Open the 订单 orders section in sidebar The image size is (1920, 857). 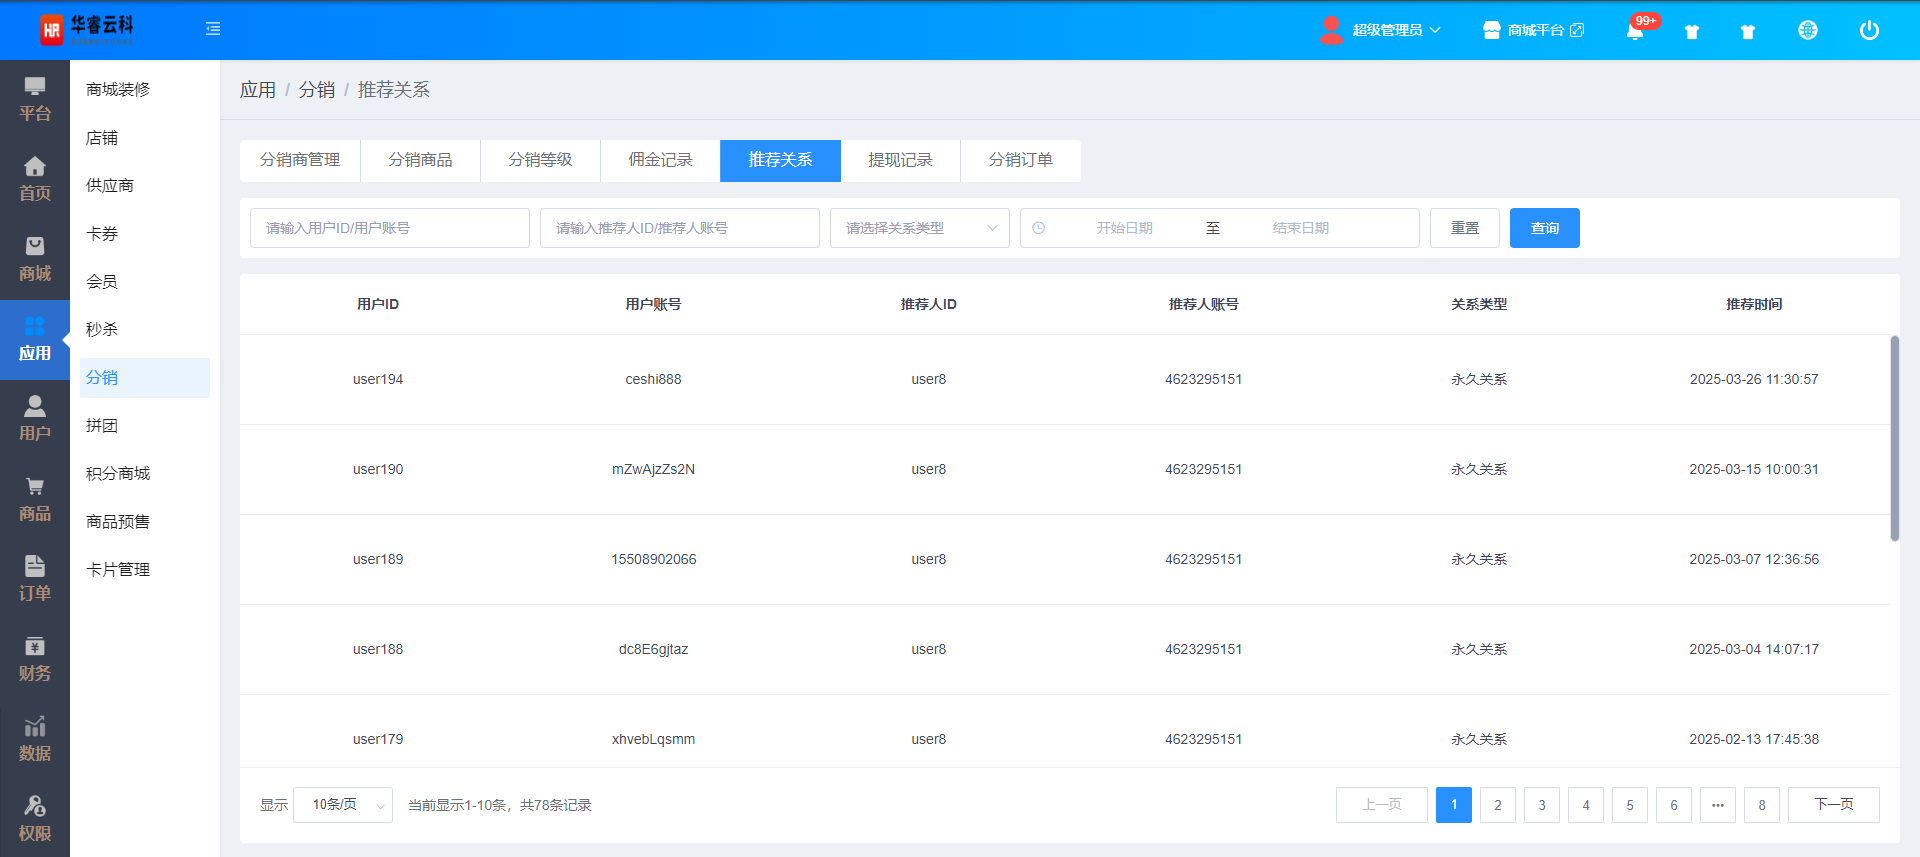(x=35, y=580)
